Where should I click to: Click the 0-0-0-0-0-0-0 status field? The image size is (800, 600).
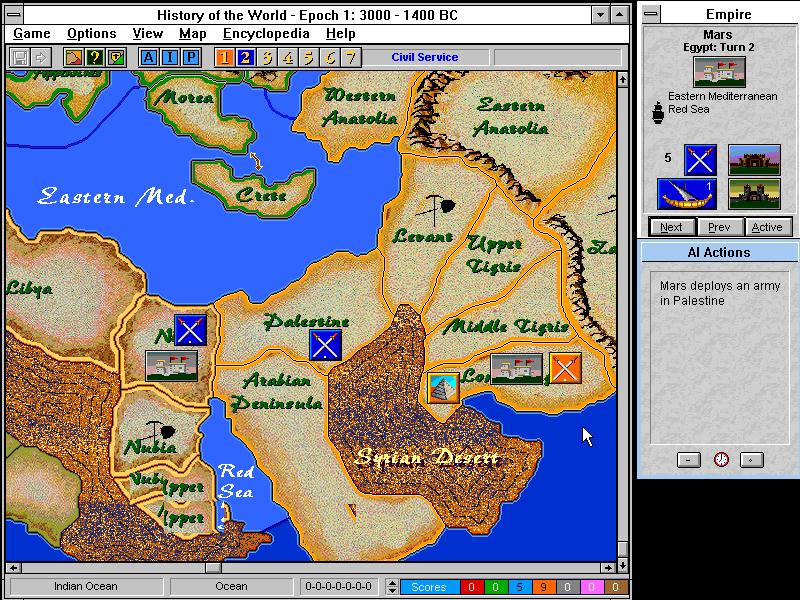point(338,587)
